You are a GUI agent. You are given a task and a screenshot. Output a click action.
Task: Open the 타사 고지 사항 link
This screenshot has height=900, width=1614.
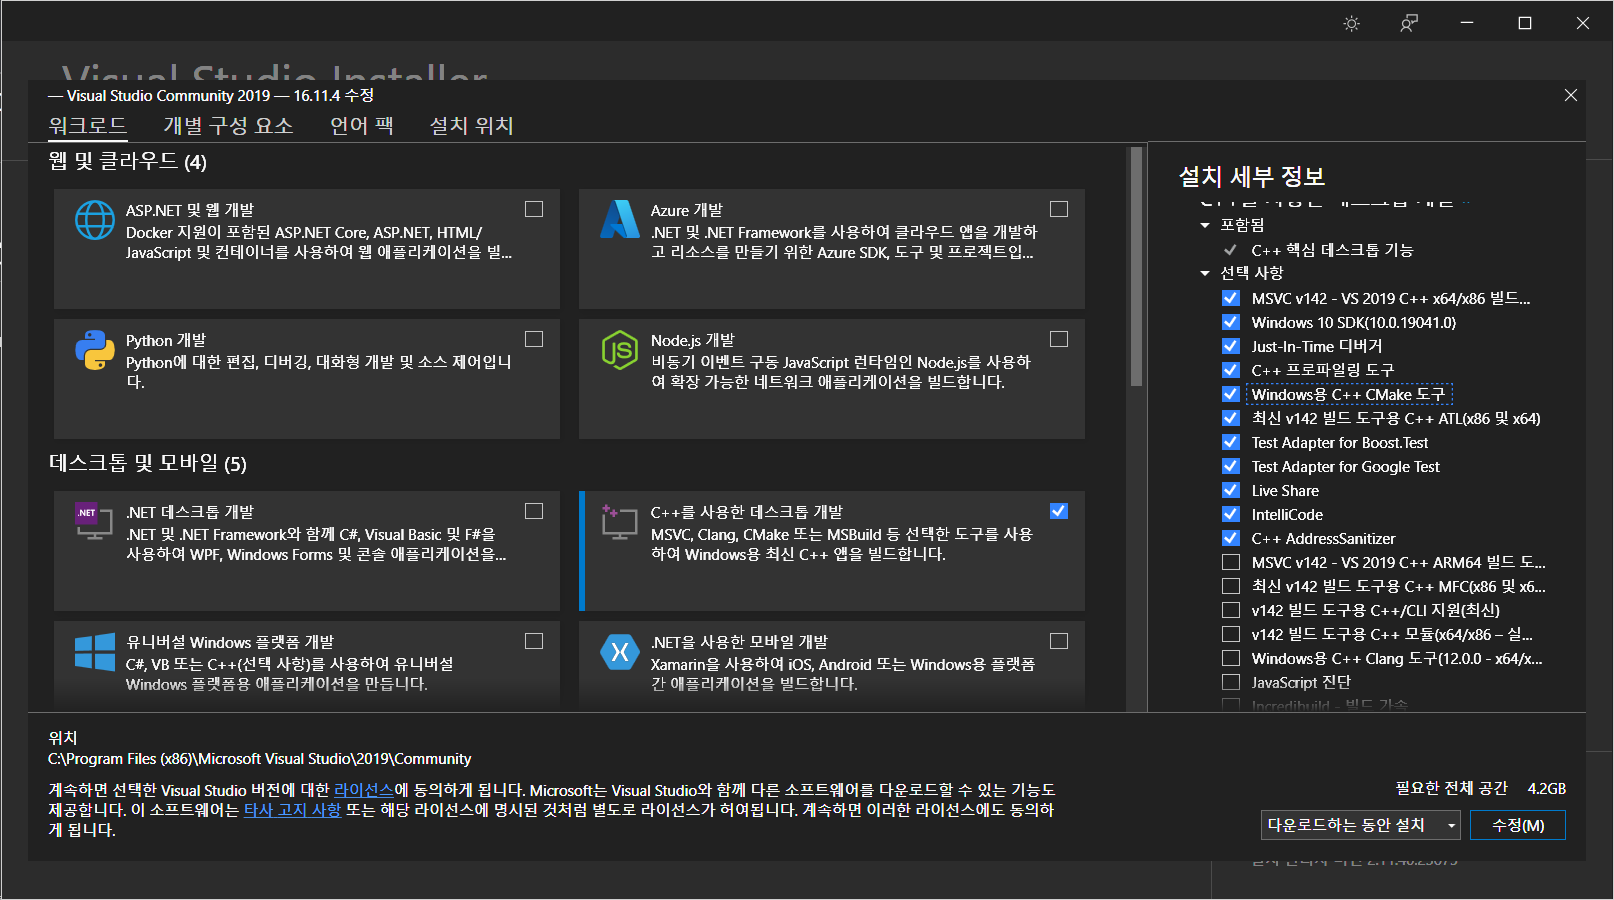point(292,810)
